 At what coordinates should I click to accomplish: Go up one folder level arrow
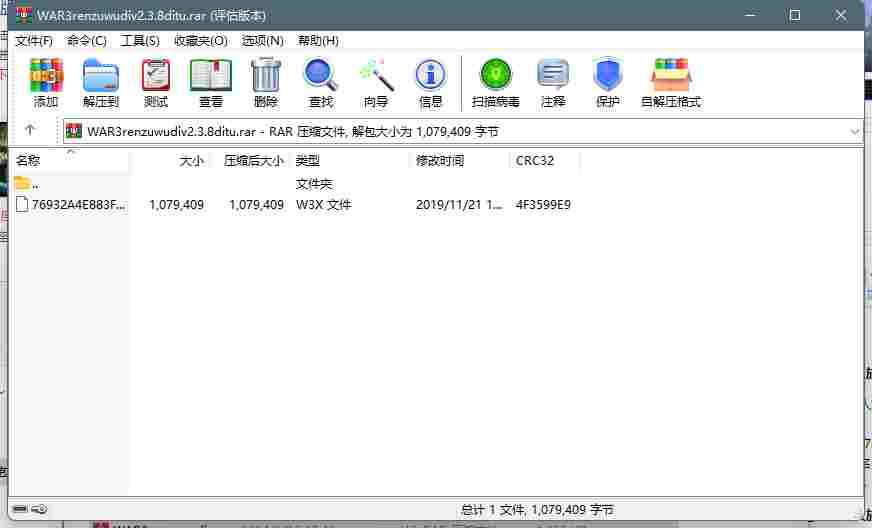tap(30, 130)
